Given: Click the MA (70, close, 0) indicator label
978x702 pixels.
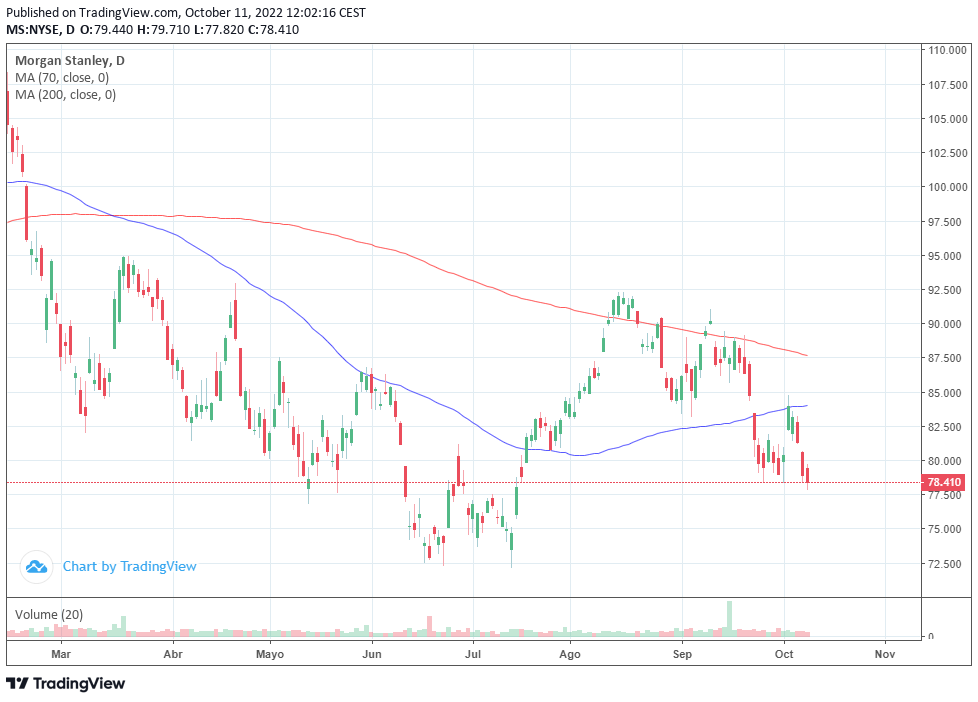Looking at the screenshot, I should pos(62,78).
